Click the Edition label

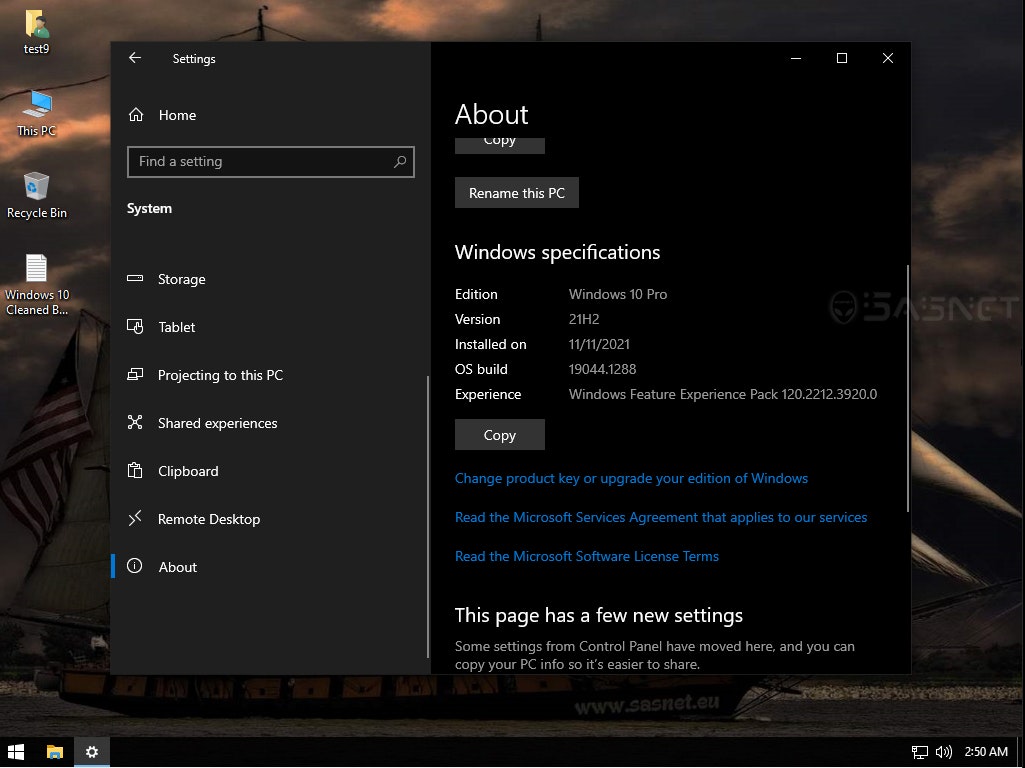(x=476, y=294)
